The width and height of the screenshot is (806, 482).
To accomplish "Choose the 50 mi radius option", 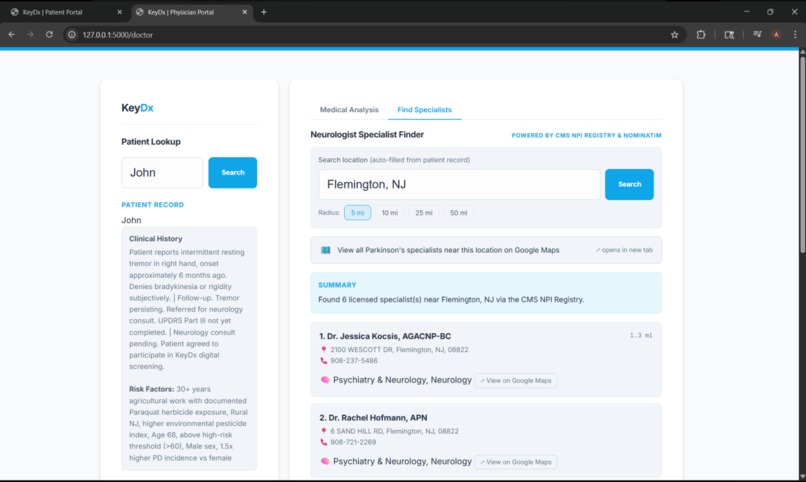I will coord(459,213).
